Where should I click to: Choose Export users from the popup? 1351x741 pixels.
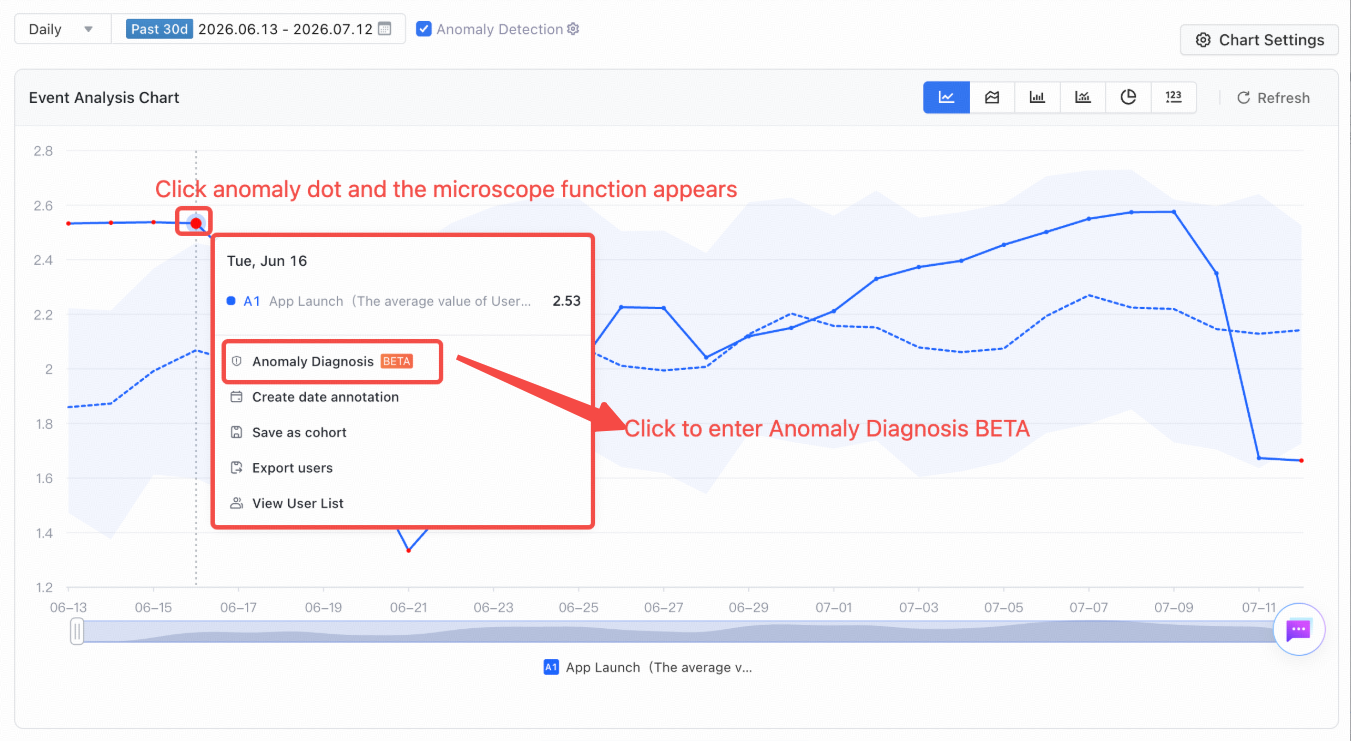coord(281,468)
